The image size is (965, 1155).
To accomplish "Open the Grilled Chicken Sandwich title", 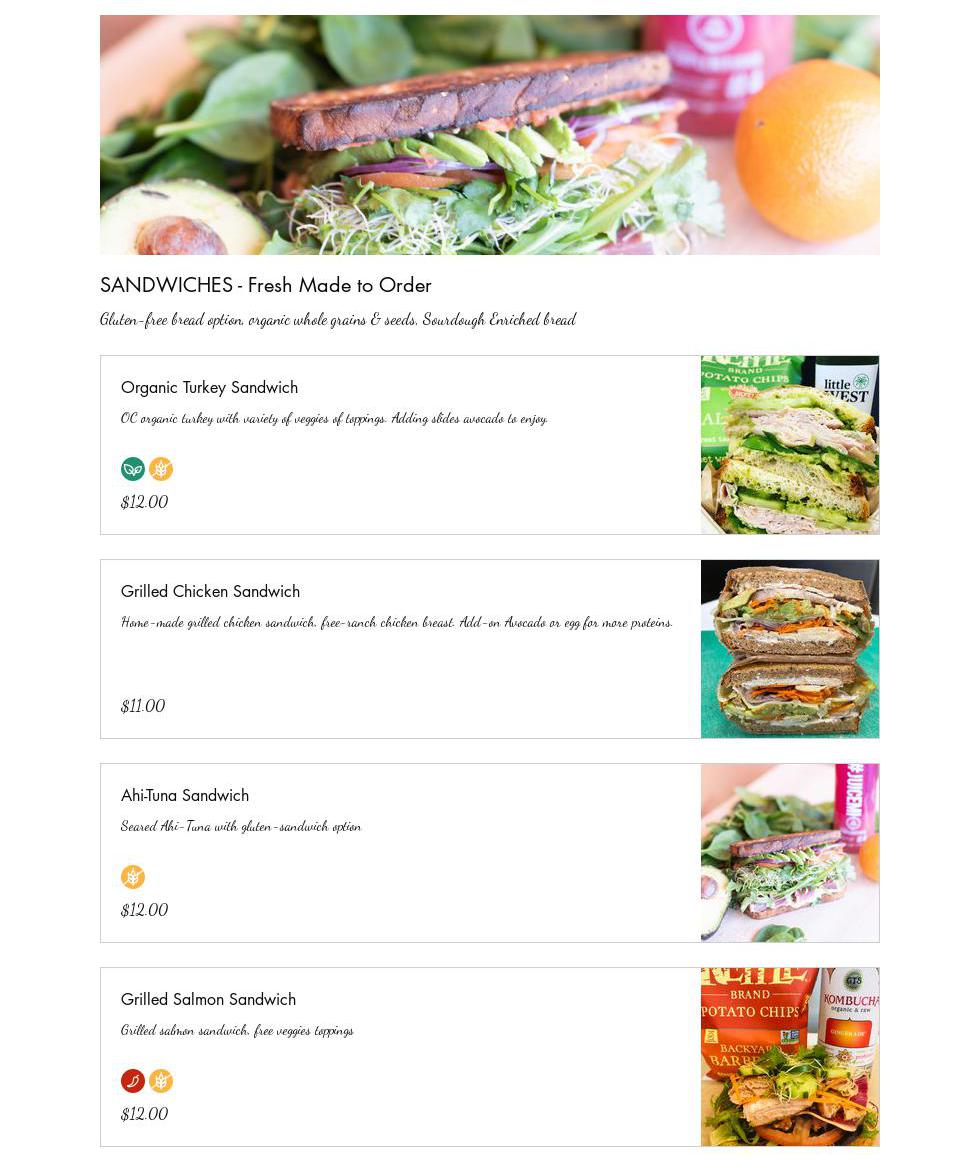I will [x=210, y=591].
